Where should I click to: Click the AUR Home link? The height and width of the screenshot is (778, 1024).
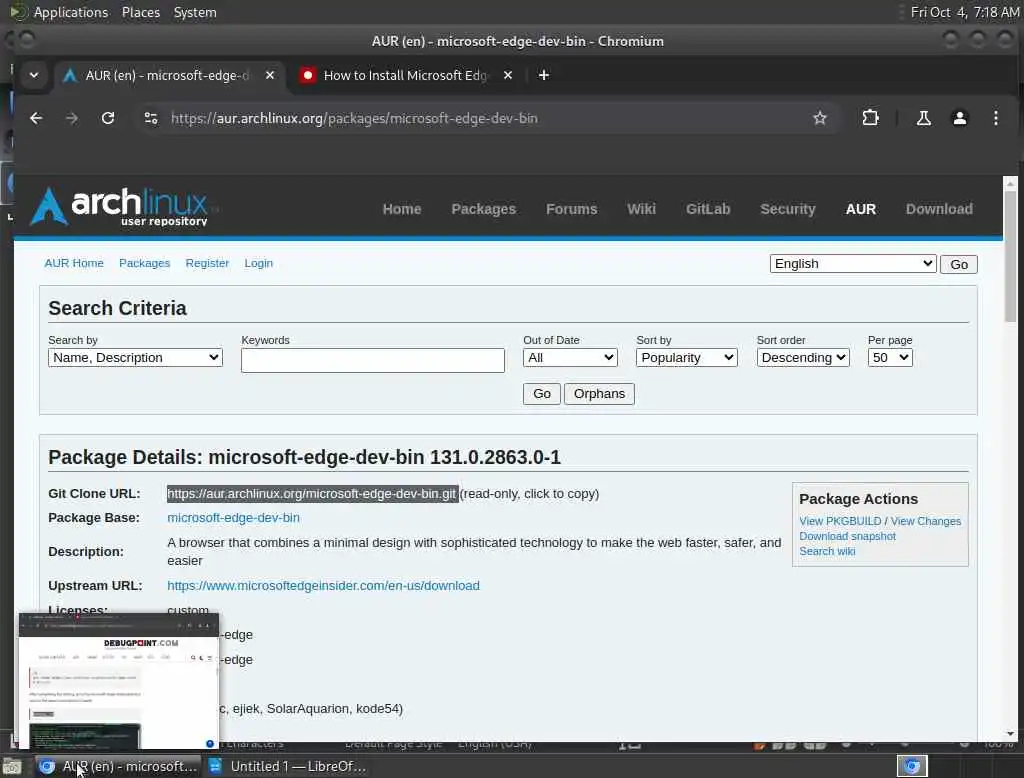74,263
